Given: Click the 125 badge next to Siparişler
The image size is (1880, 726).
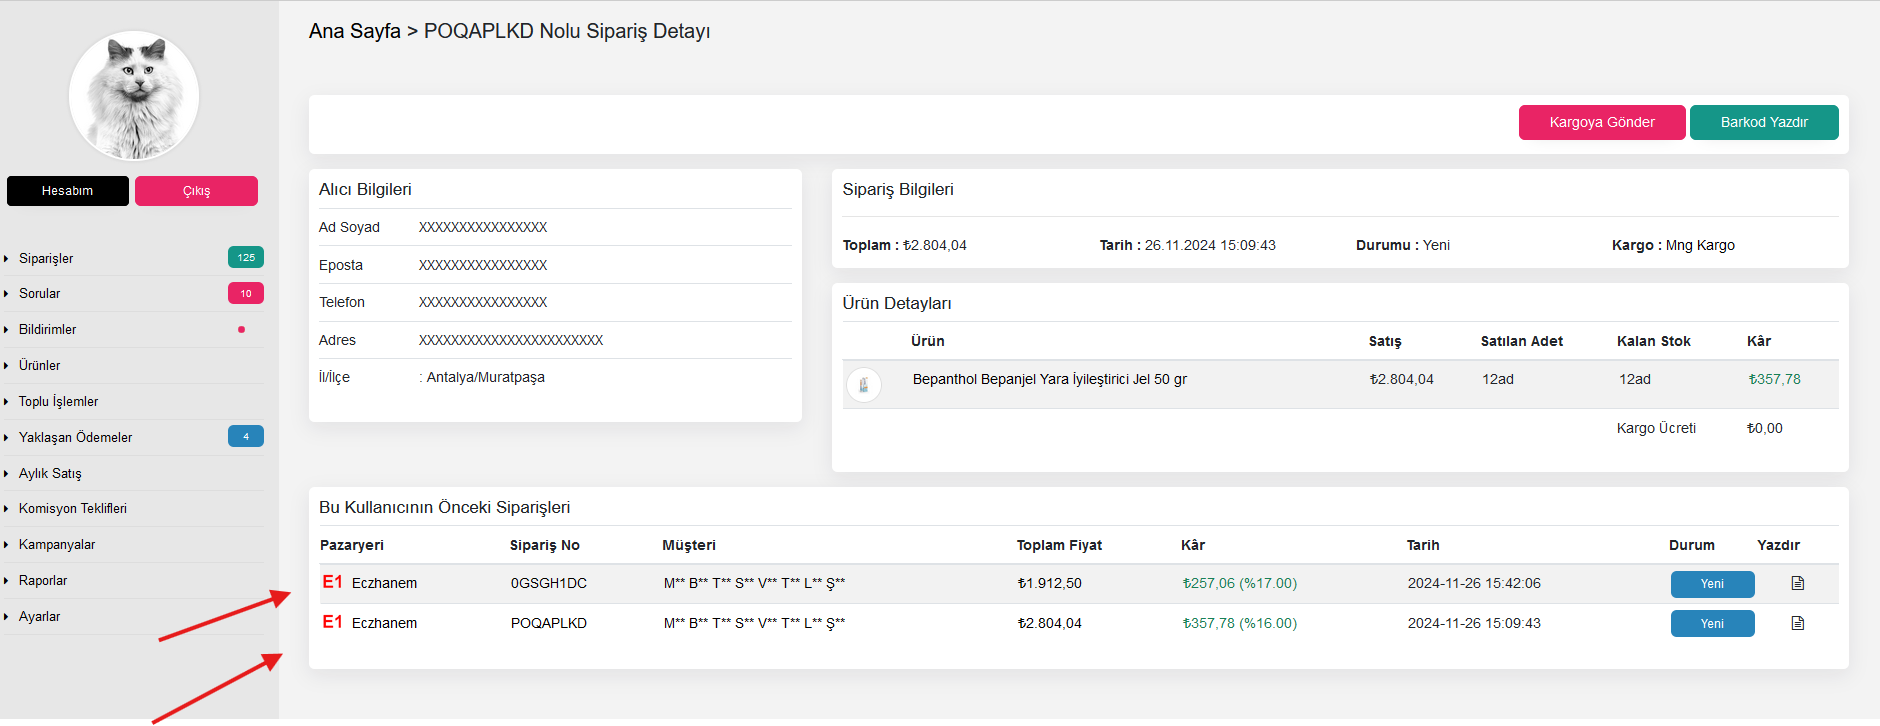Looking at the screenshot, I should [246, 257].
